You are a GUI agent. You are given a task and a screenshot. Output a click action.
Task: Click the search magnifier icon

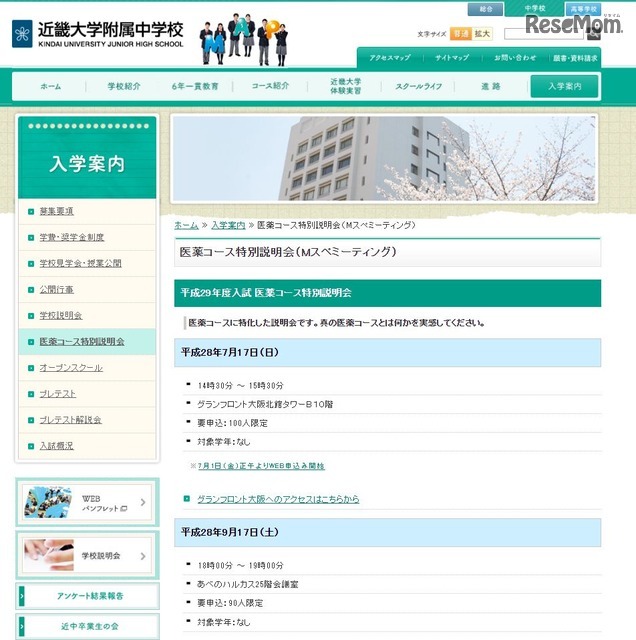(x=594, y=35)
